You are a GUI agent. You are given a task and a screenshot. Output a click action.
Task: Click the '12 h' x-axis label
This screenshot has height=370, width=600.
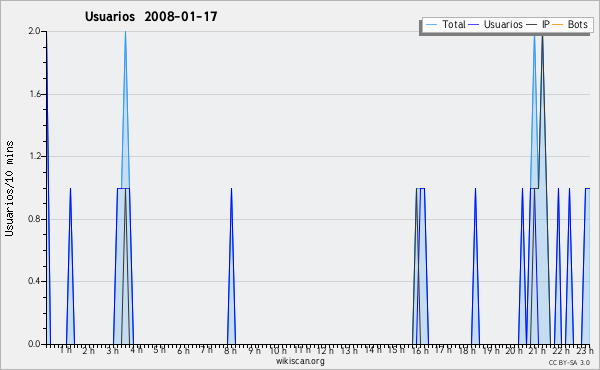tap(325, 350)
